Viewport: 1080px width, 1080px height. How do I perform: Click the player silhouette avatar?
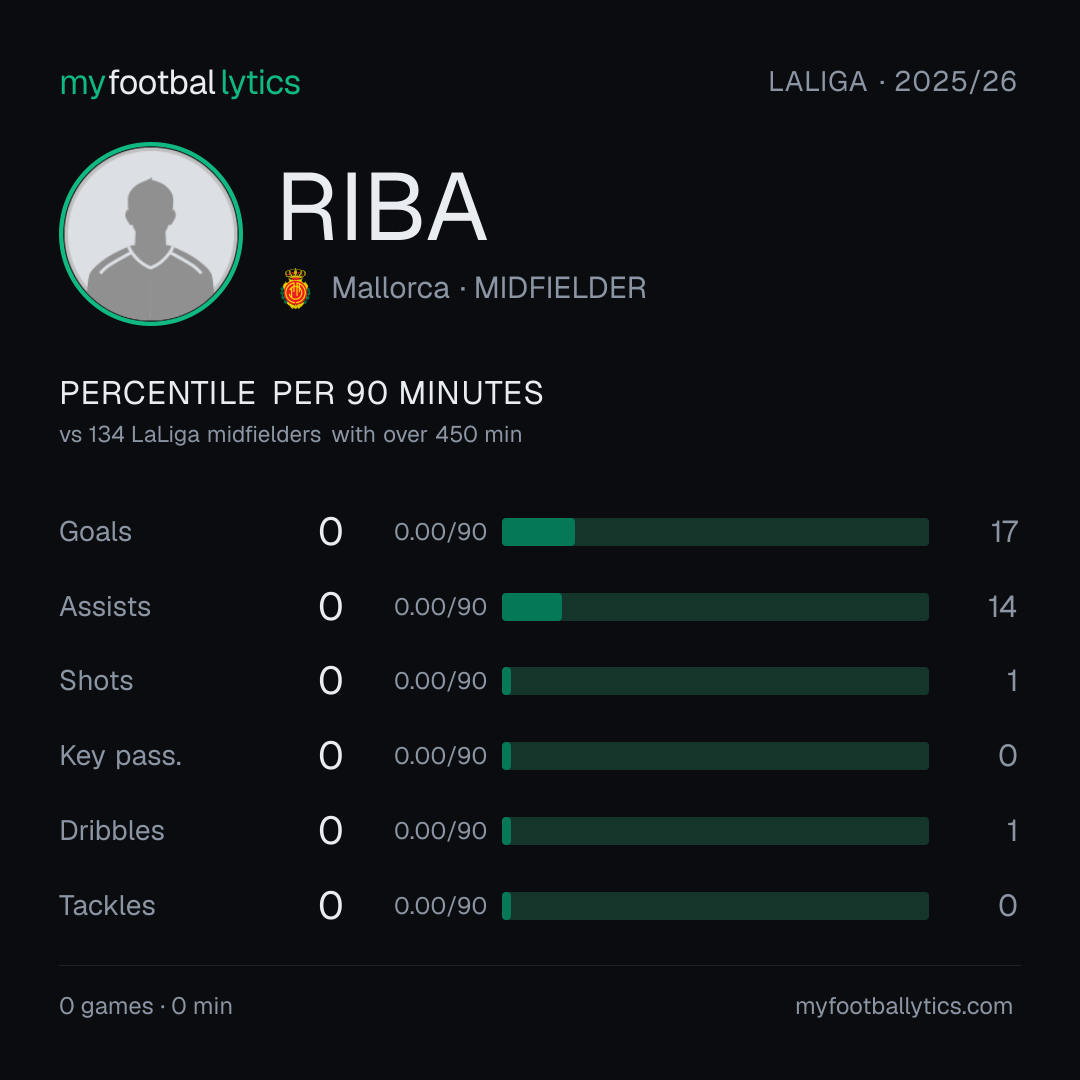pyautogui.click(x=151, y=234)
